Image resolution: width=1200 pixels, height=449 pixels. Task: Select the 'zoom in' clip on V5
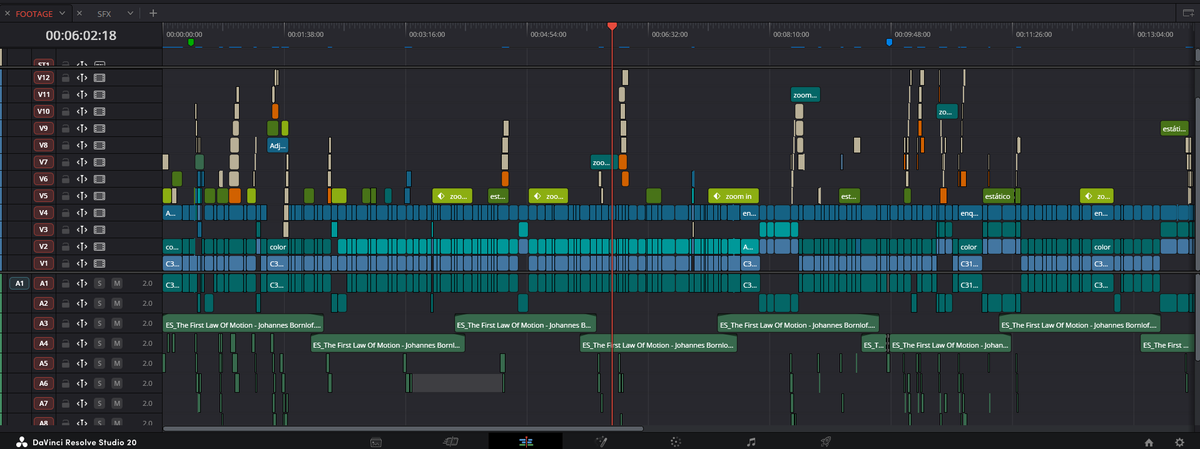click(733, 196)
